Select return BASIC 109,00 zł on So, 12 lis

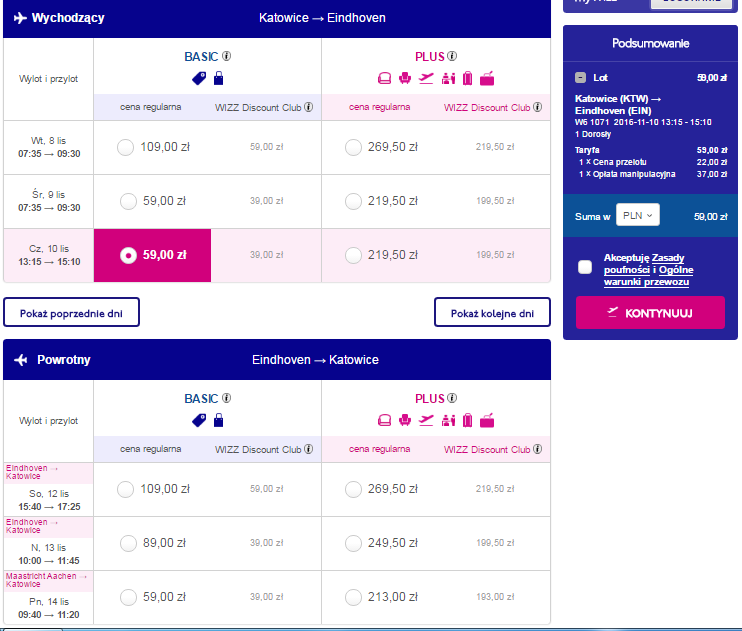point(125,489)
